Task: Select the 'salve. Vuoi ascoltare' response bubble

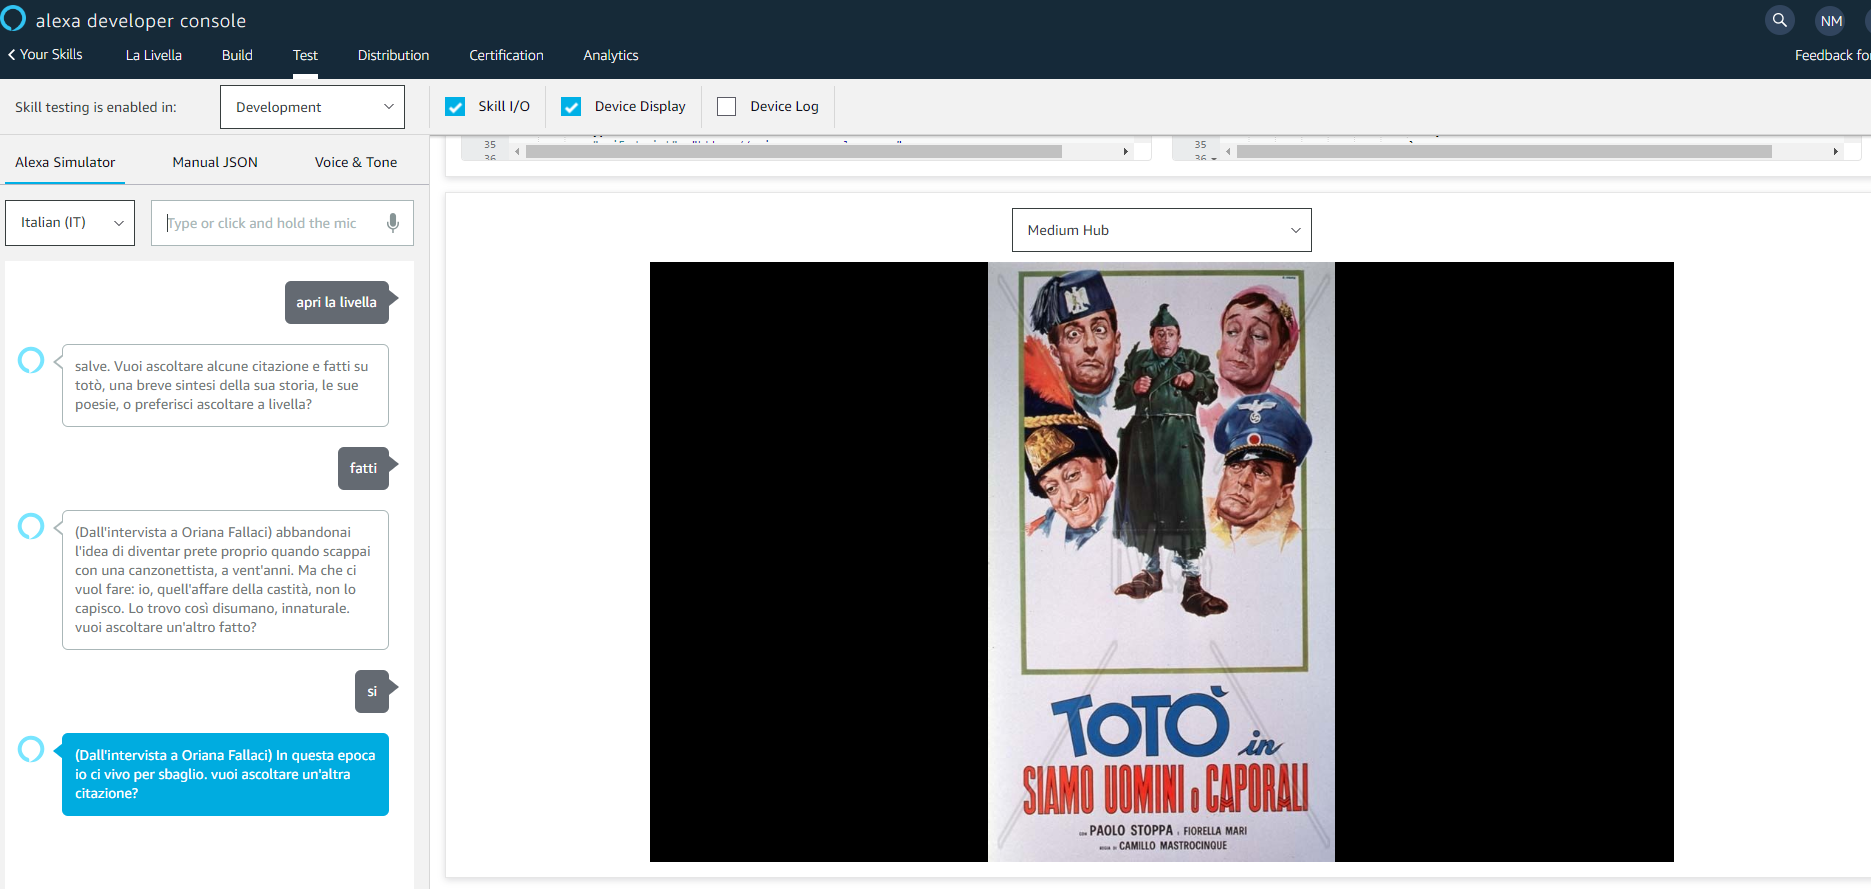Action: pyautogui.click(x=225, y=385)
